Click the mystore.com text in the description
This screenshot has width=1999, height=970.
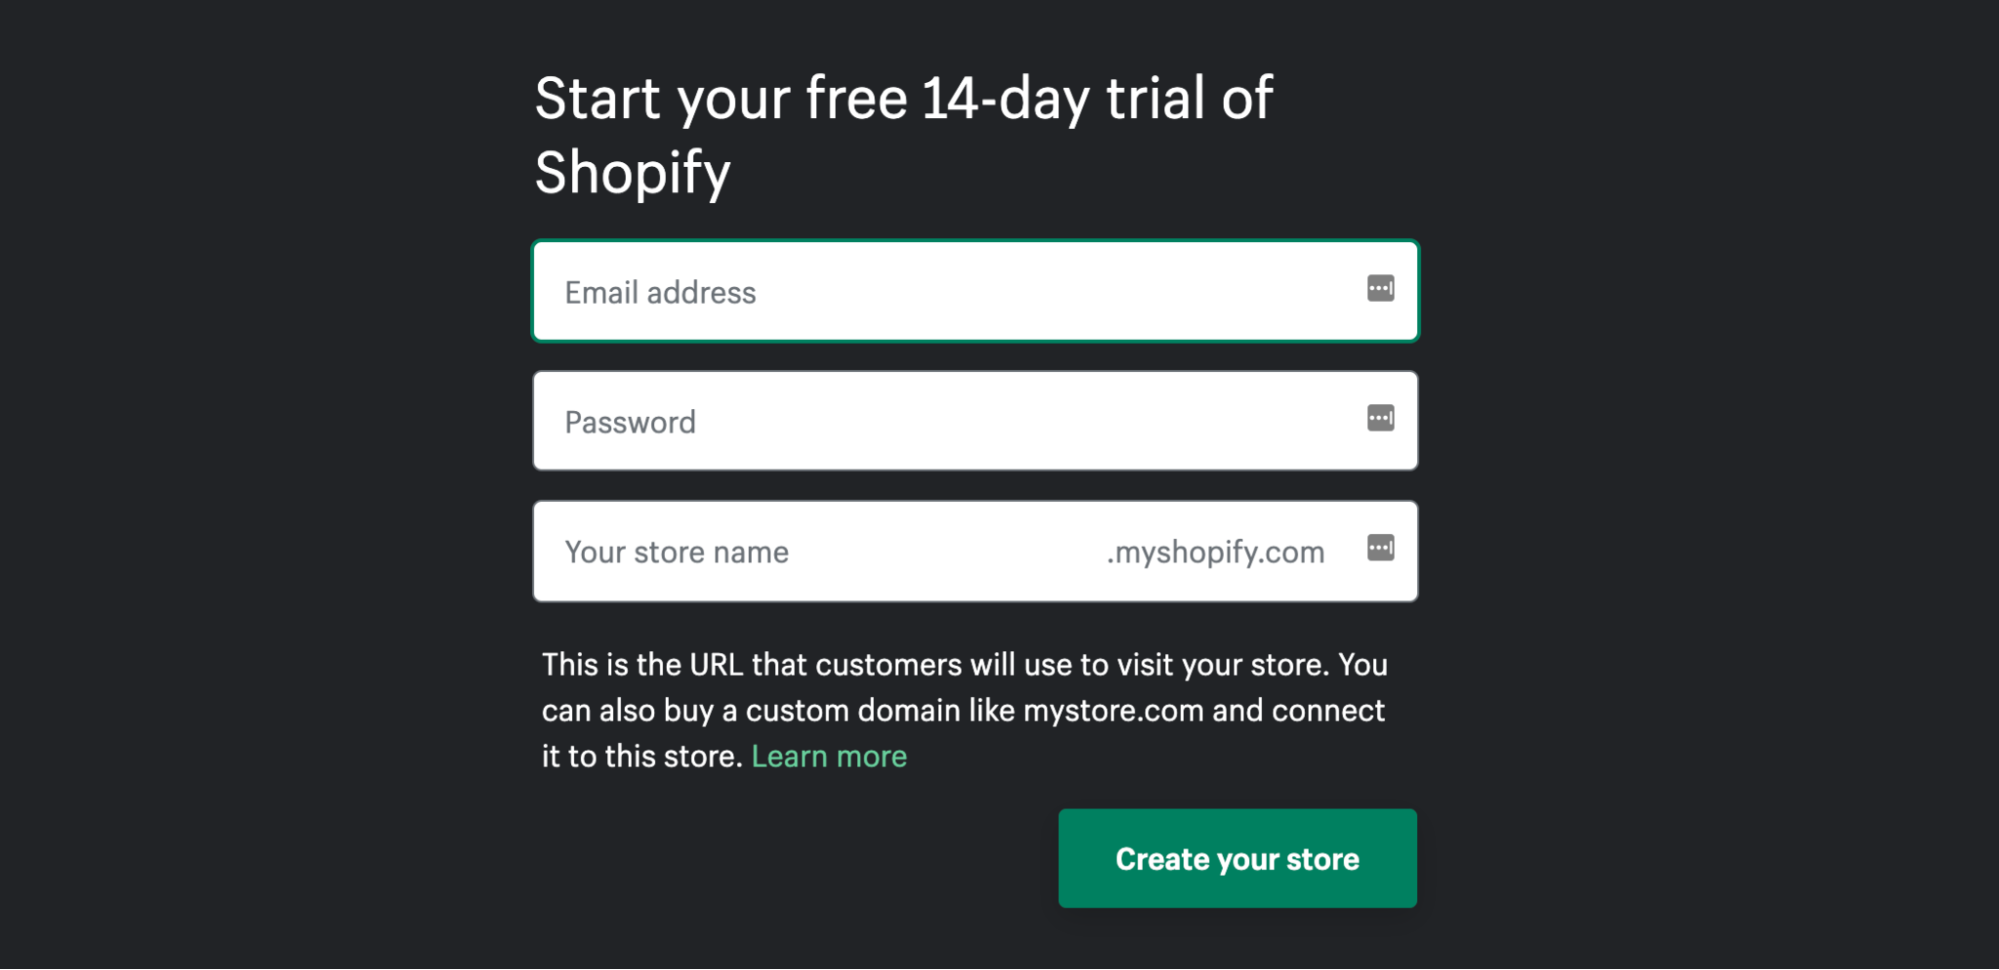(x=1113, y=711)
